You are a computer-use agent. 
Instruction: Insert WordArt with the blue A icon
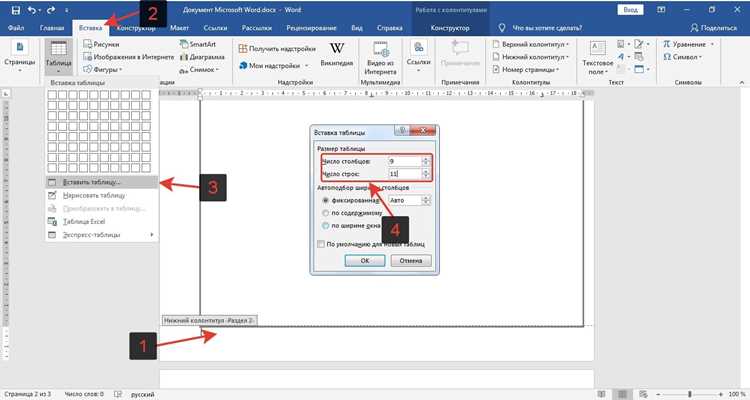(621, 57)
